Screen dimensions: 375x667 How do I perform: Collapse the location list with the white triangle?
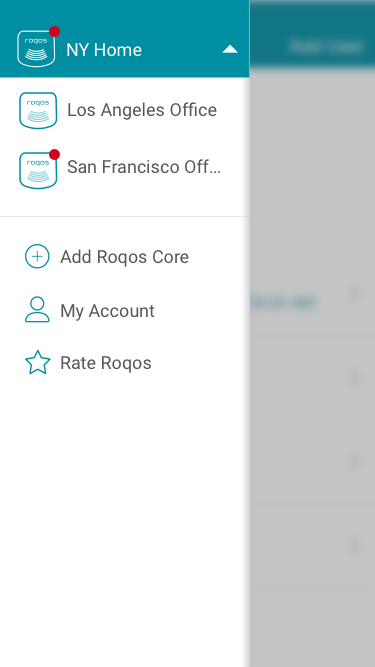(x=230, y=49)
